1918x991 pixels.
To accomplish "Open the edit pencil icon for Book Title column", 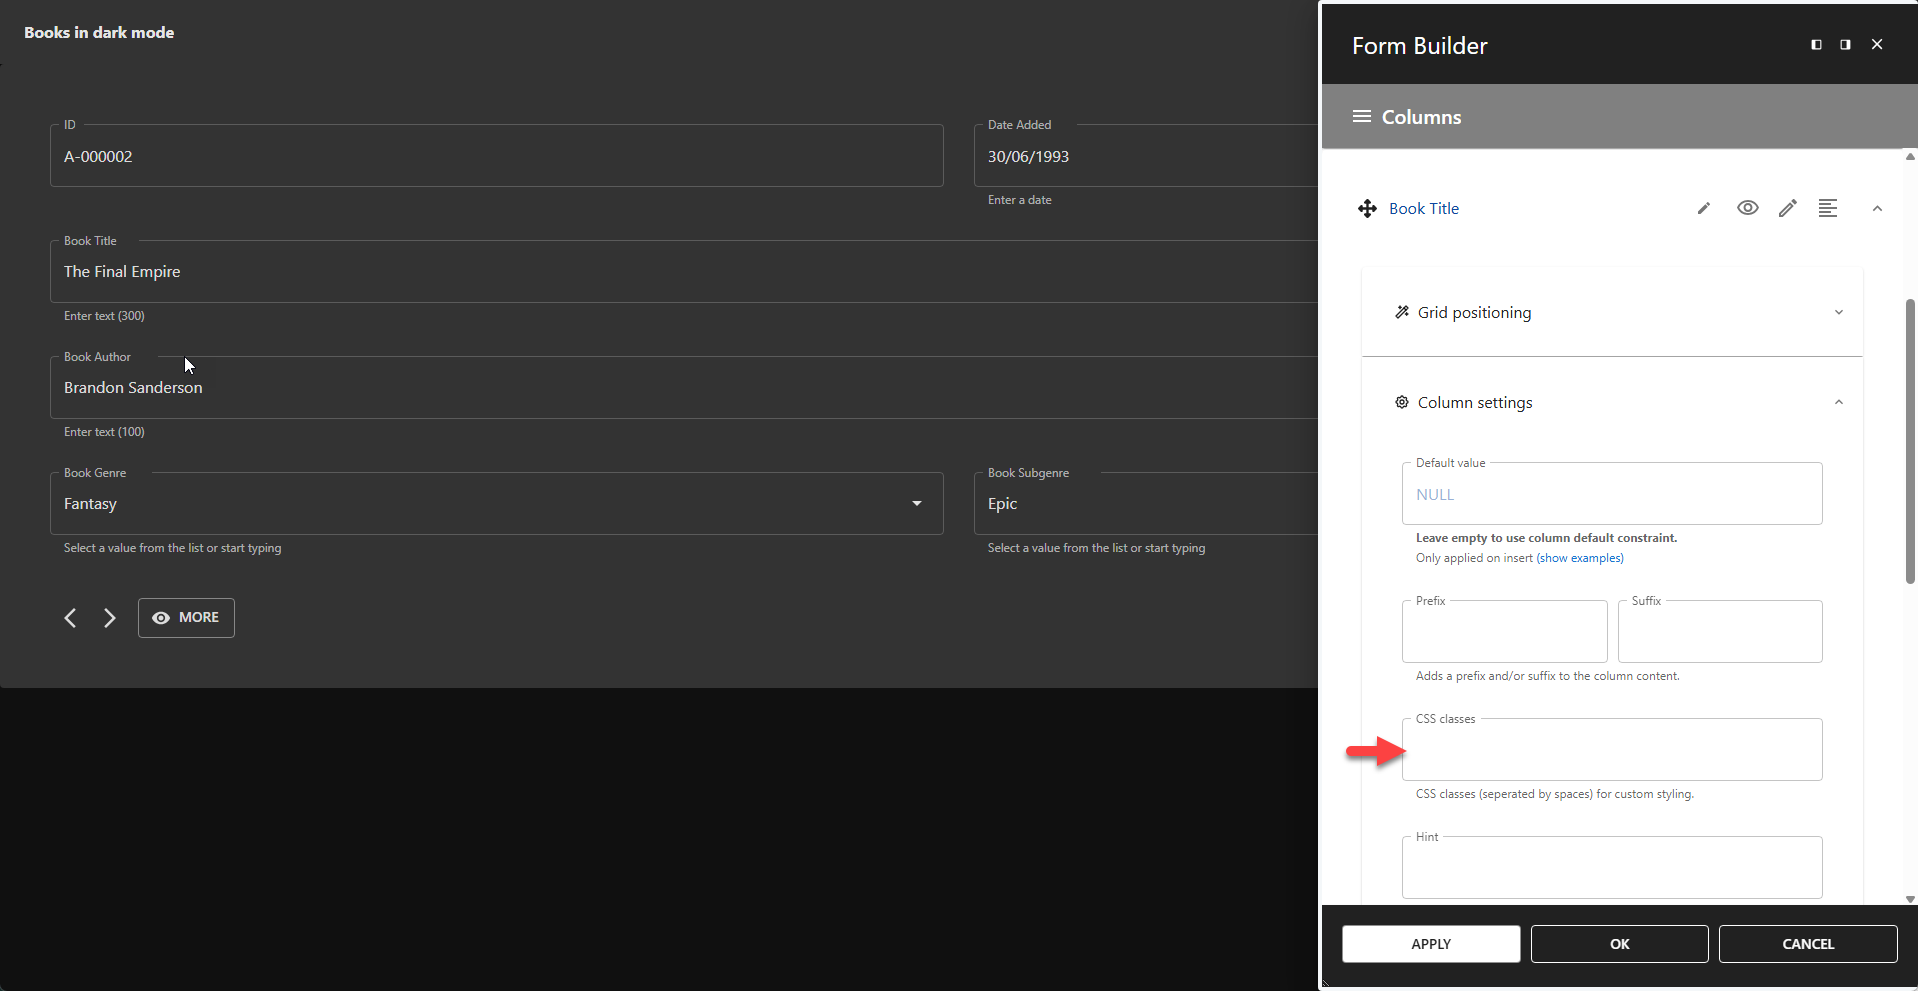I will coord(1788,208).
